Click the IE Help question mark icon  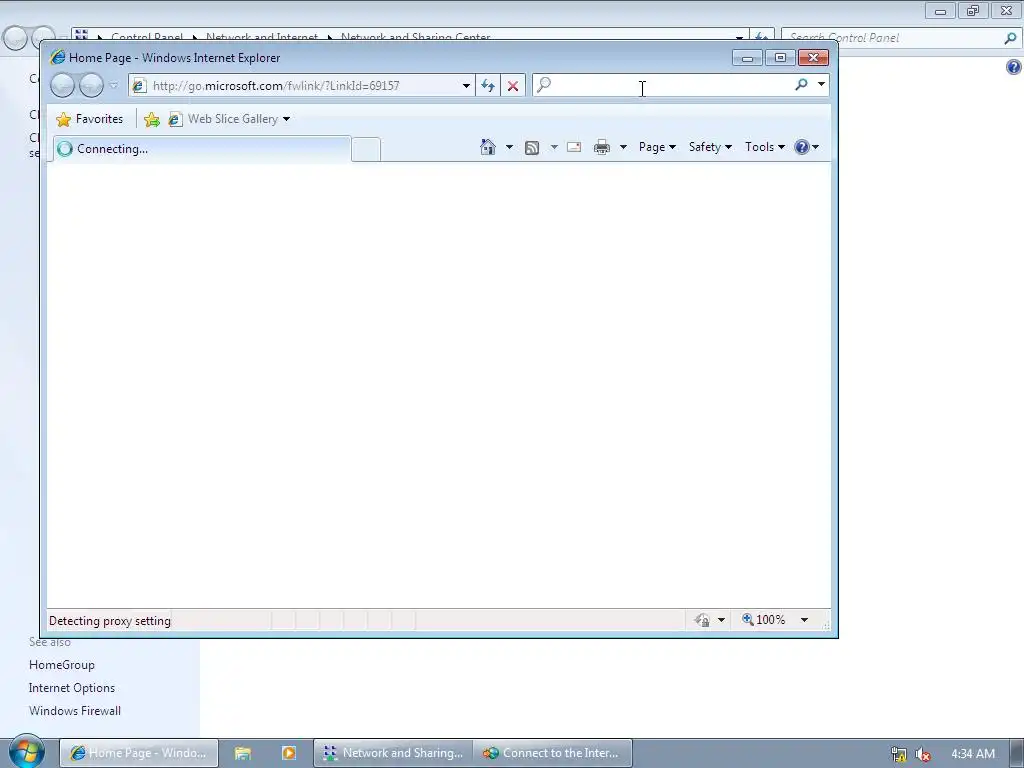pos(802,147)
